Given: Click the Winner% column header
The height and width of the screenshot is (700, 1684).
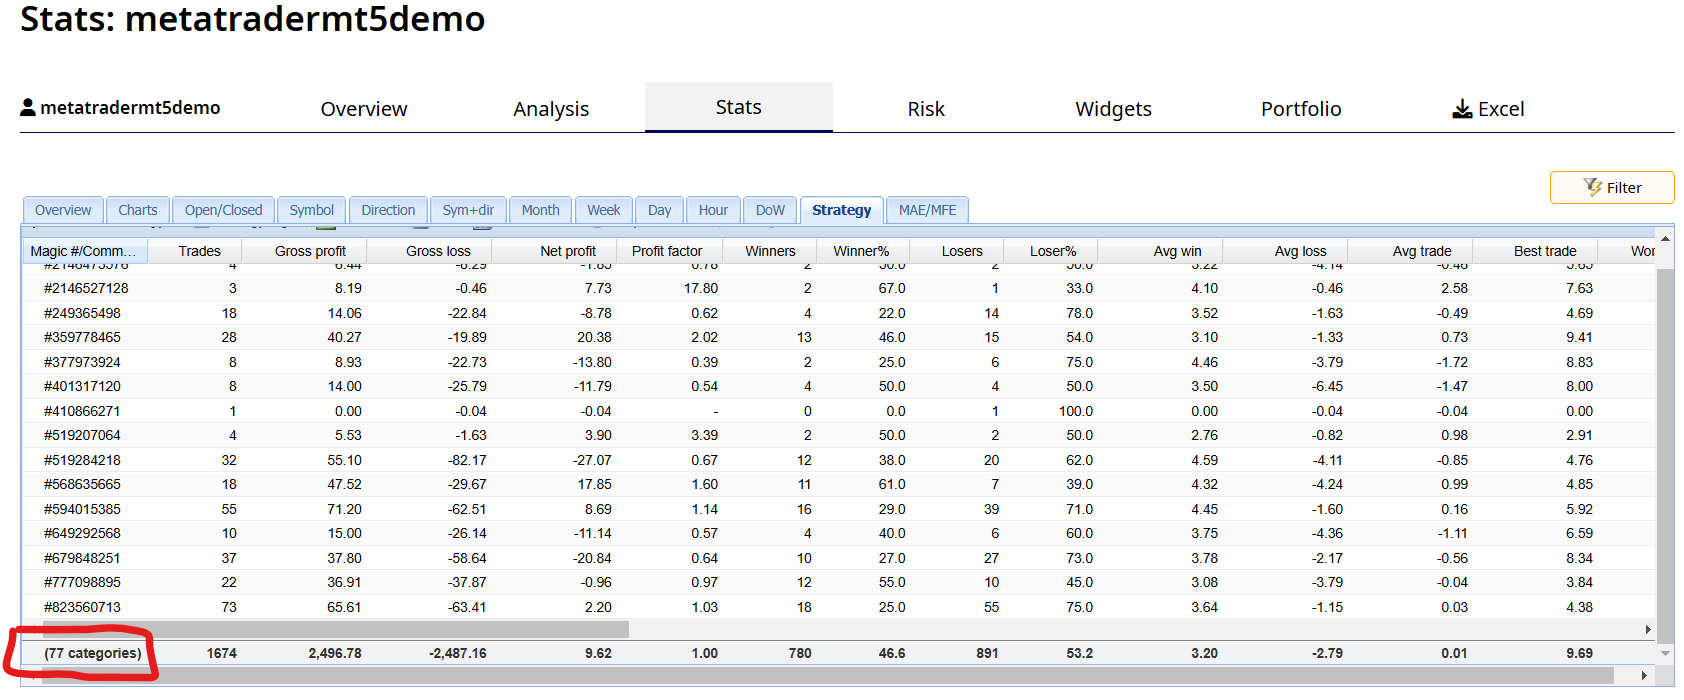Looking at the screenshot, I should [861, 251].
